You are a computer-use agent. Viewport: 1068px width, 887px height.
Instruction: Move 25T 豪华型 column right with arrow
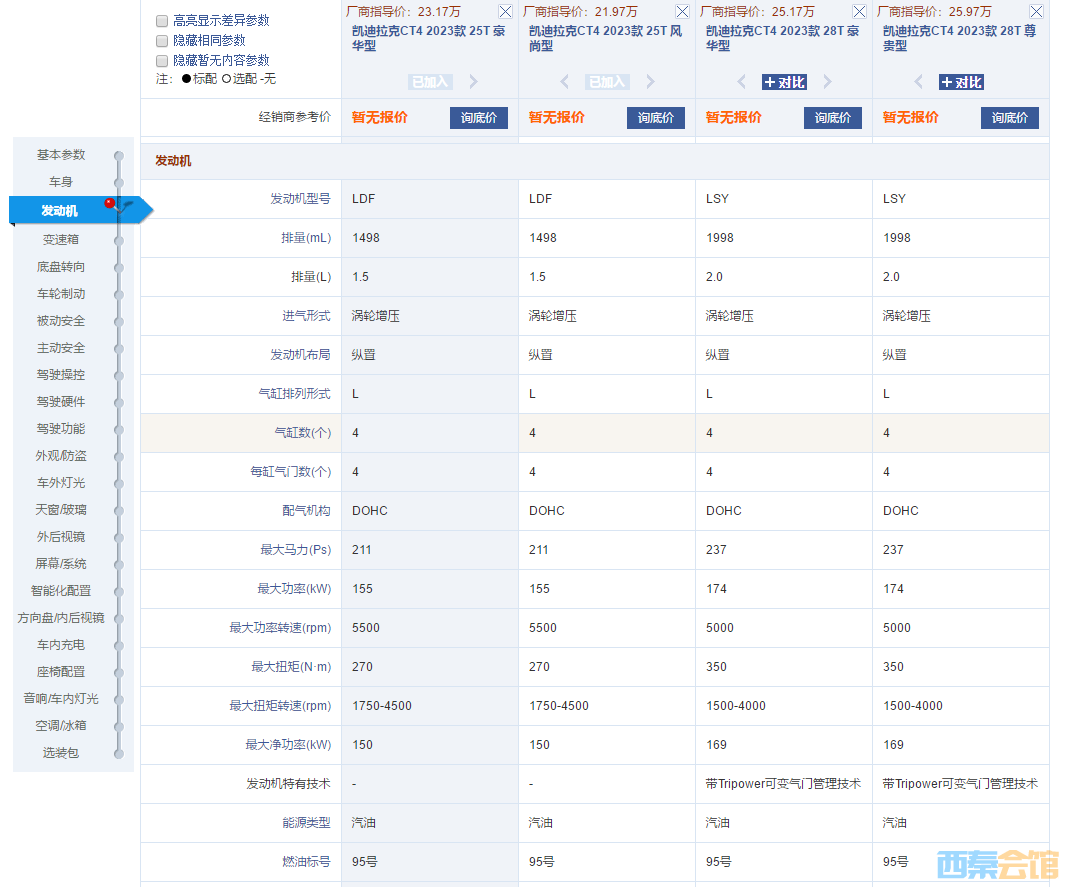474,82
